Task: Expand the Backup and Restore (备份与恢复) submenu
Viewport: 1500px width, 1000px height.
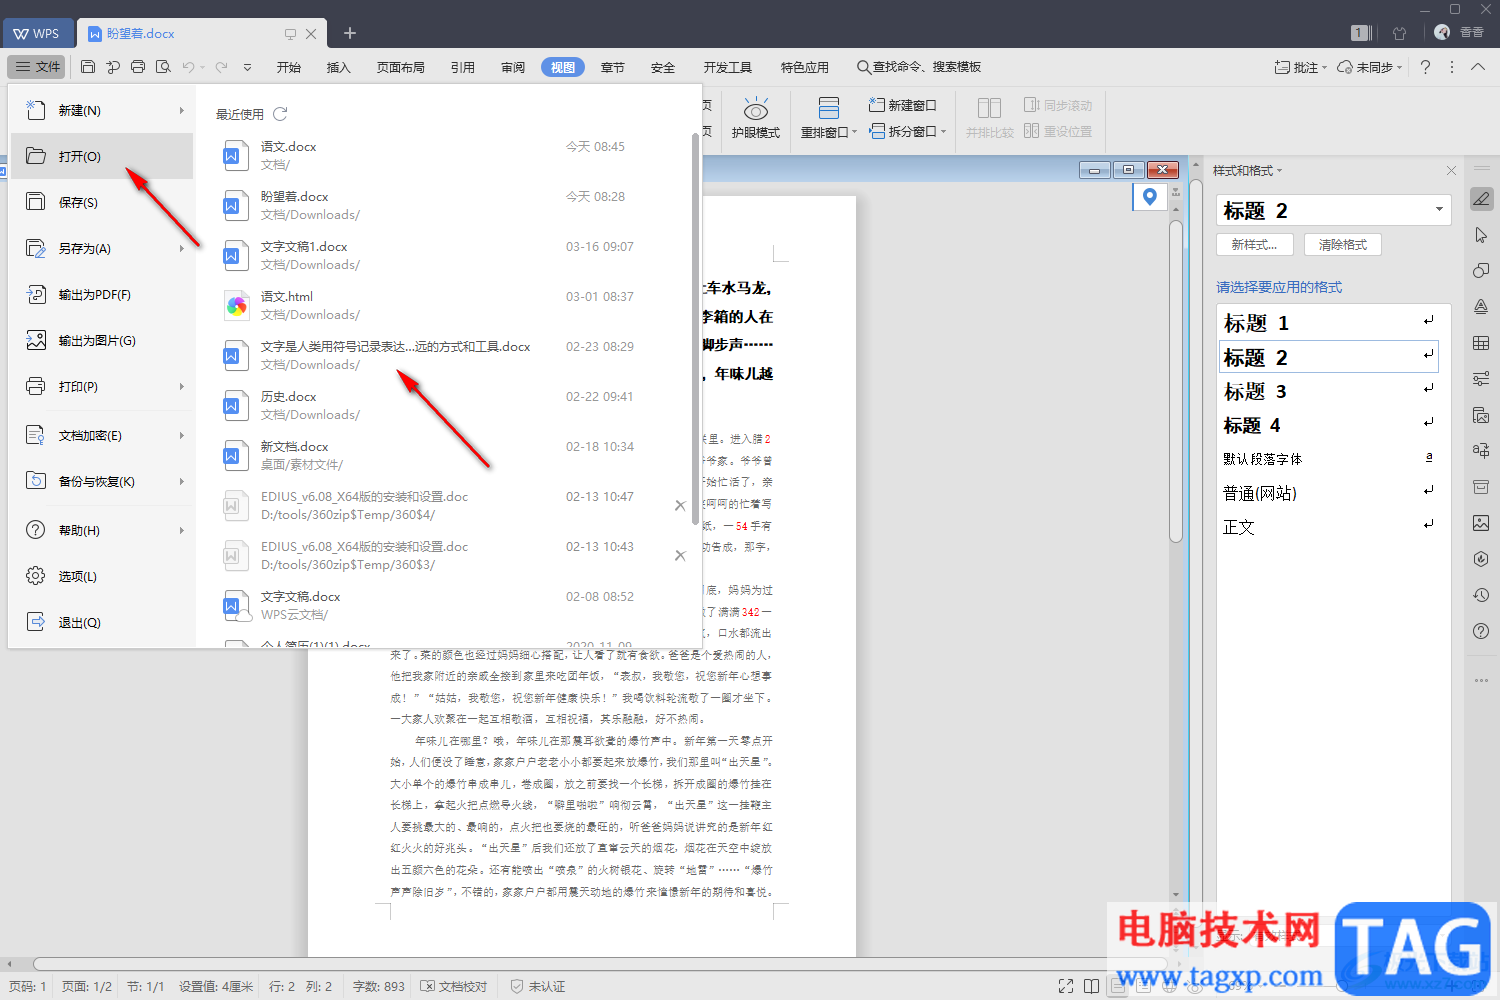Action: 181,481
